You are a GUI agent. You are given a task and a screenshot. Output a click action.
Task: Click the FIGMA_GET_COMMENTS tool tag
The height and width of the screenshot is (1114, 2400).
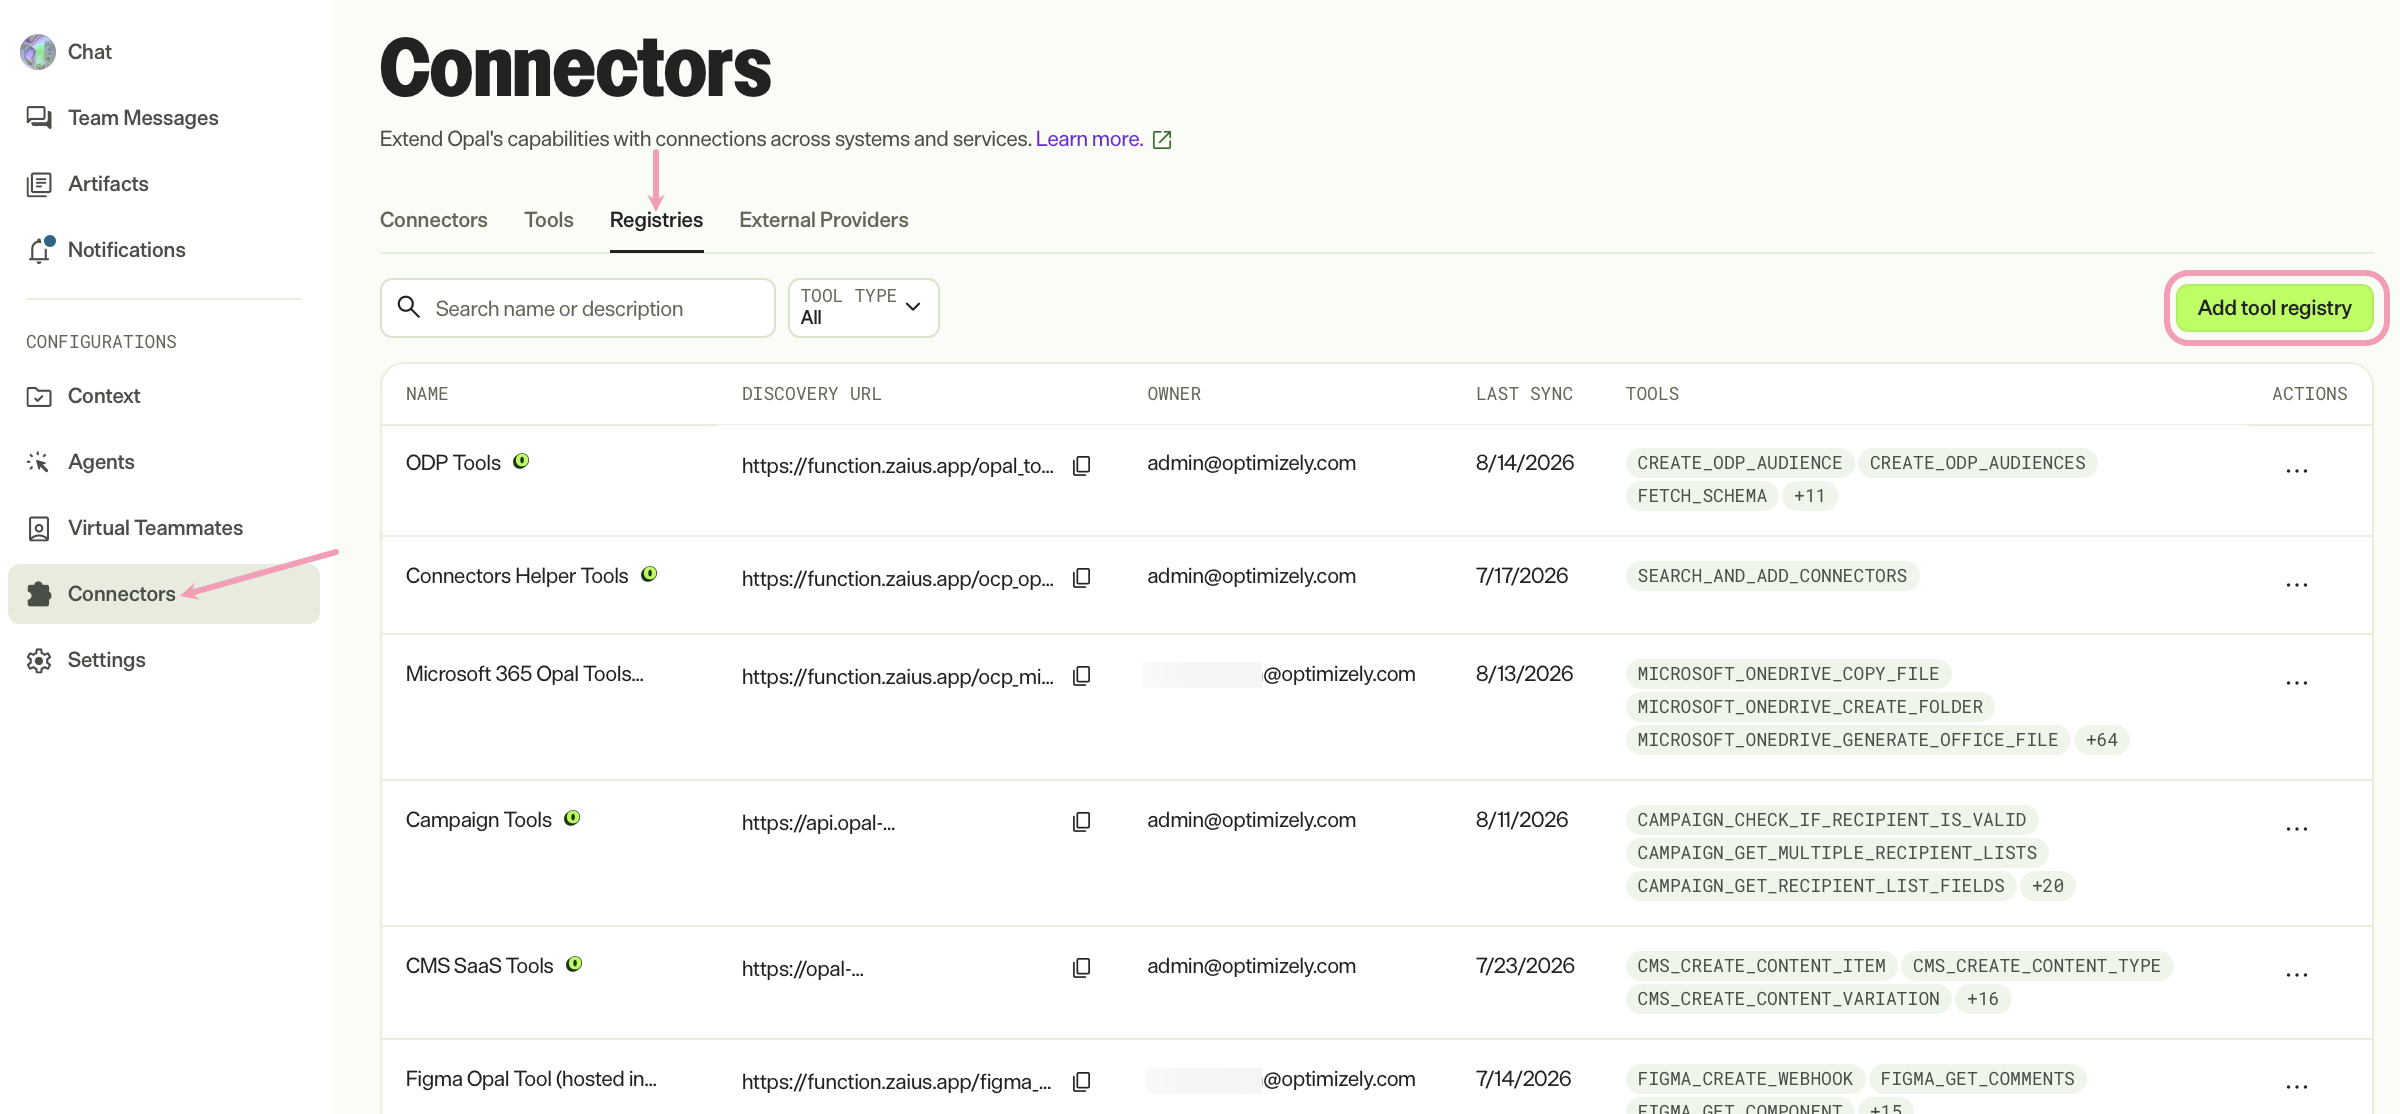click(1978, 1079)
